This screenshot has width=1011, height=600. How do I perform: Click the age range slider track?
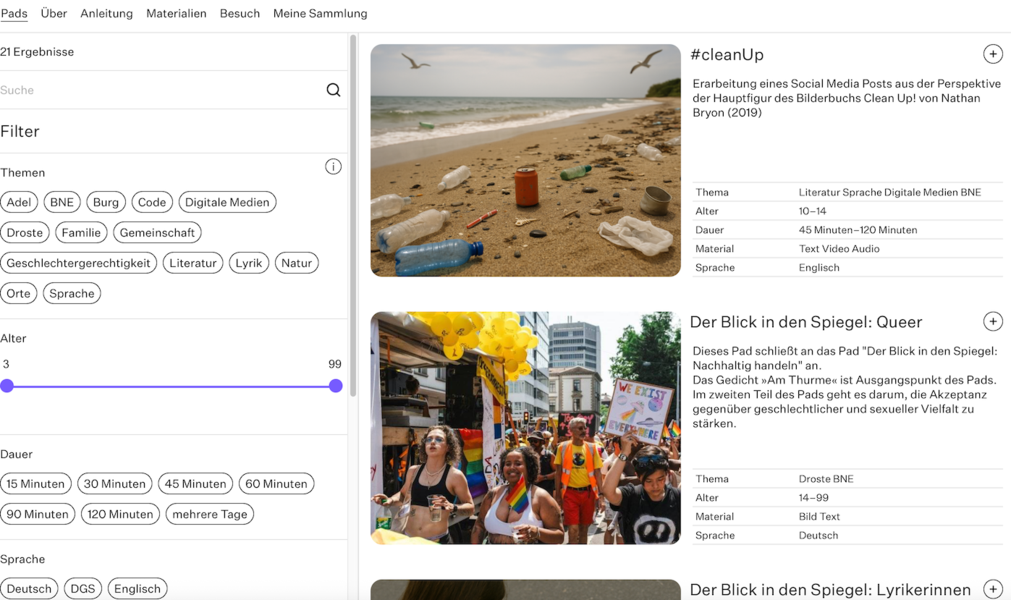coord(171,387)
